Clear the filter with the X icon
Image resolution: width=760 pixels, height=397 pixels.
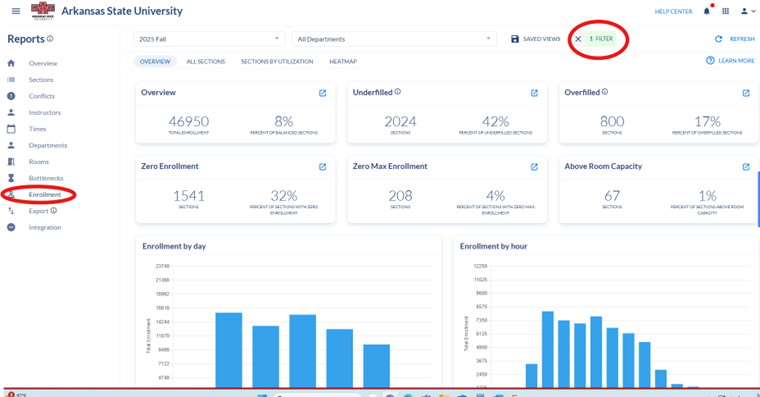(x=578, y=39)
